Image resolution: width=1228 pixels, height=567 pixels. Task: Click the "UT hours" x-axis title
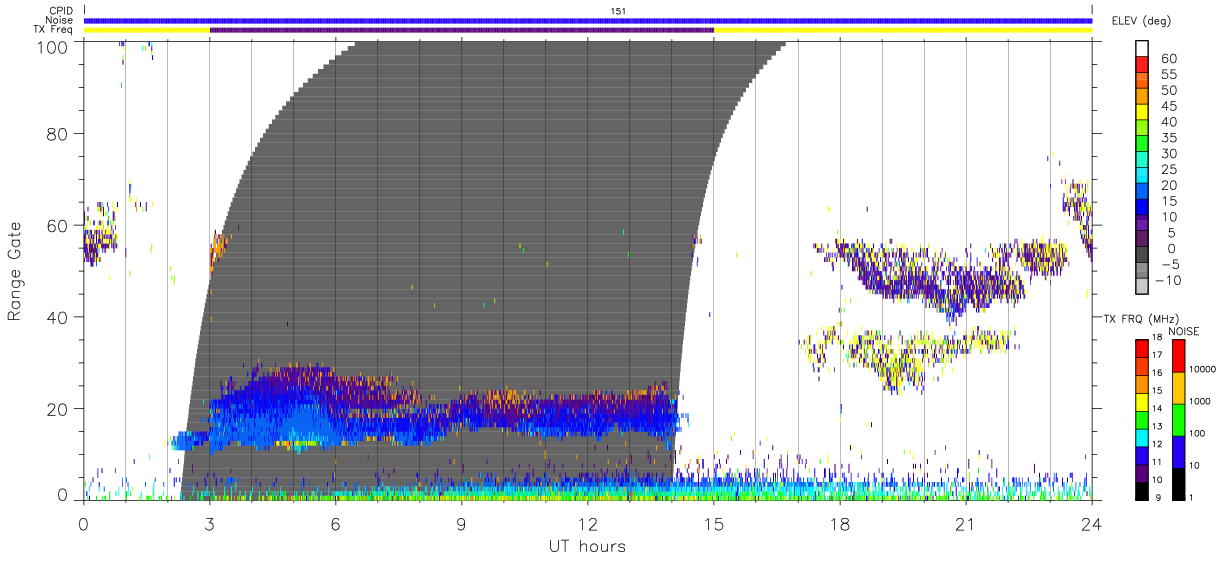pos(587,546)
